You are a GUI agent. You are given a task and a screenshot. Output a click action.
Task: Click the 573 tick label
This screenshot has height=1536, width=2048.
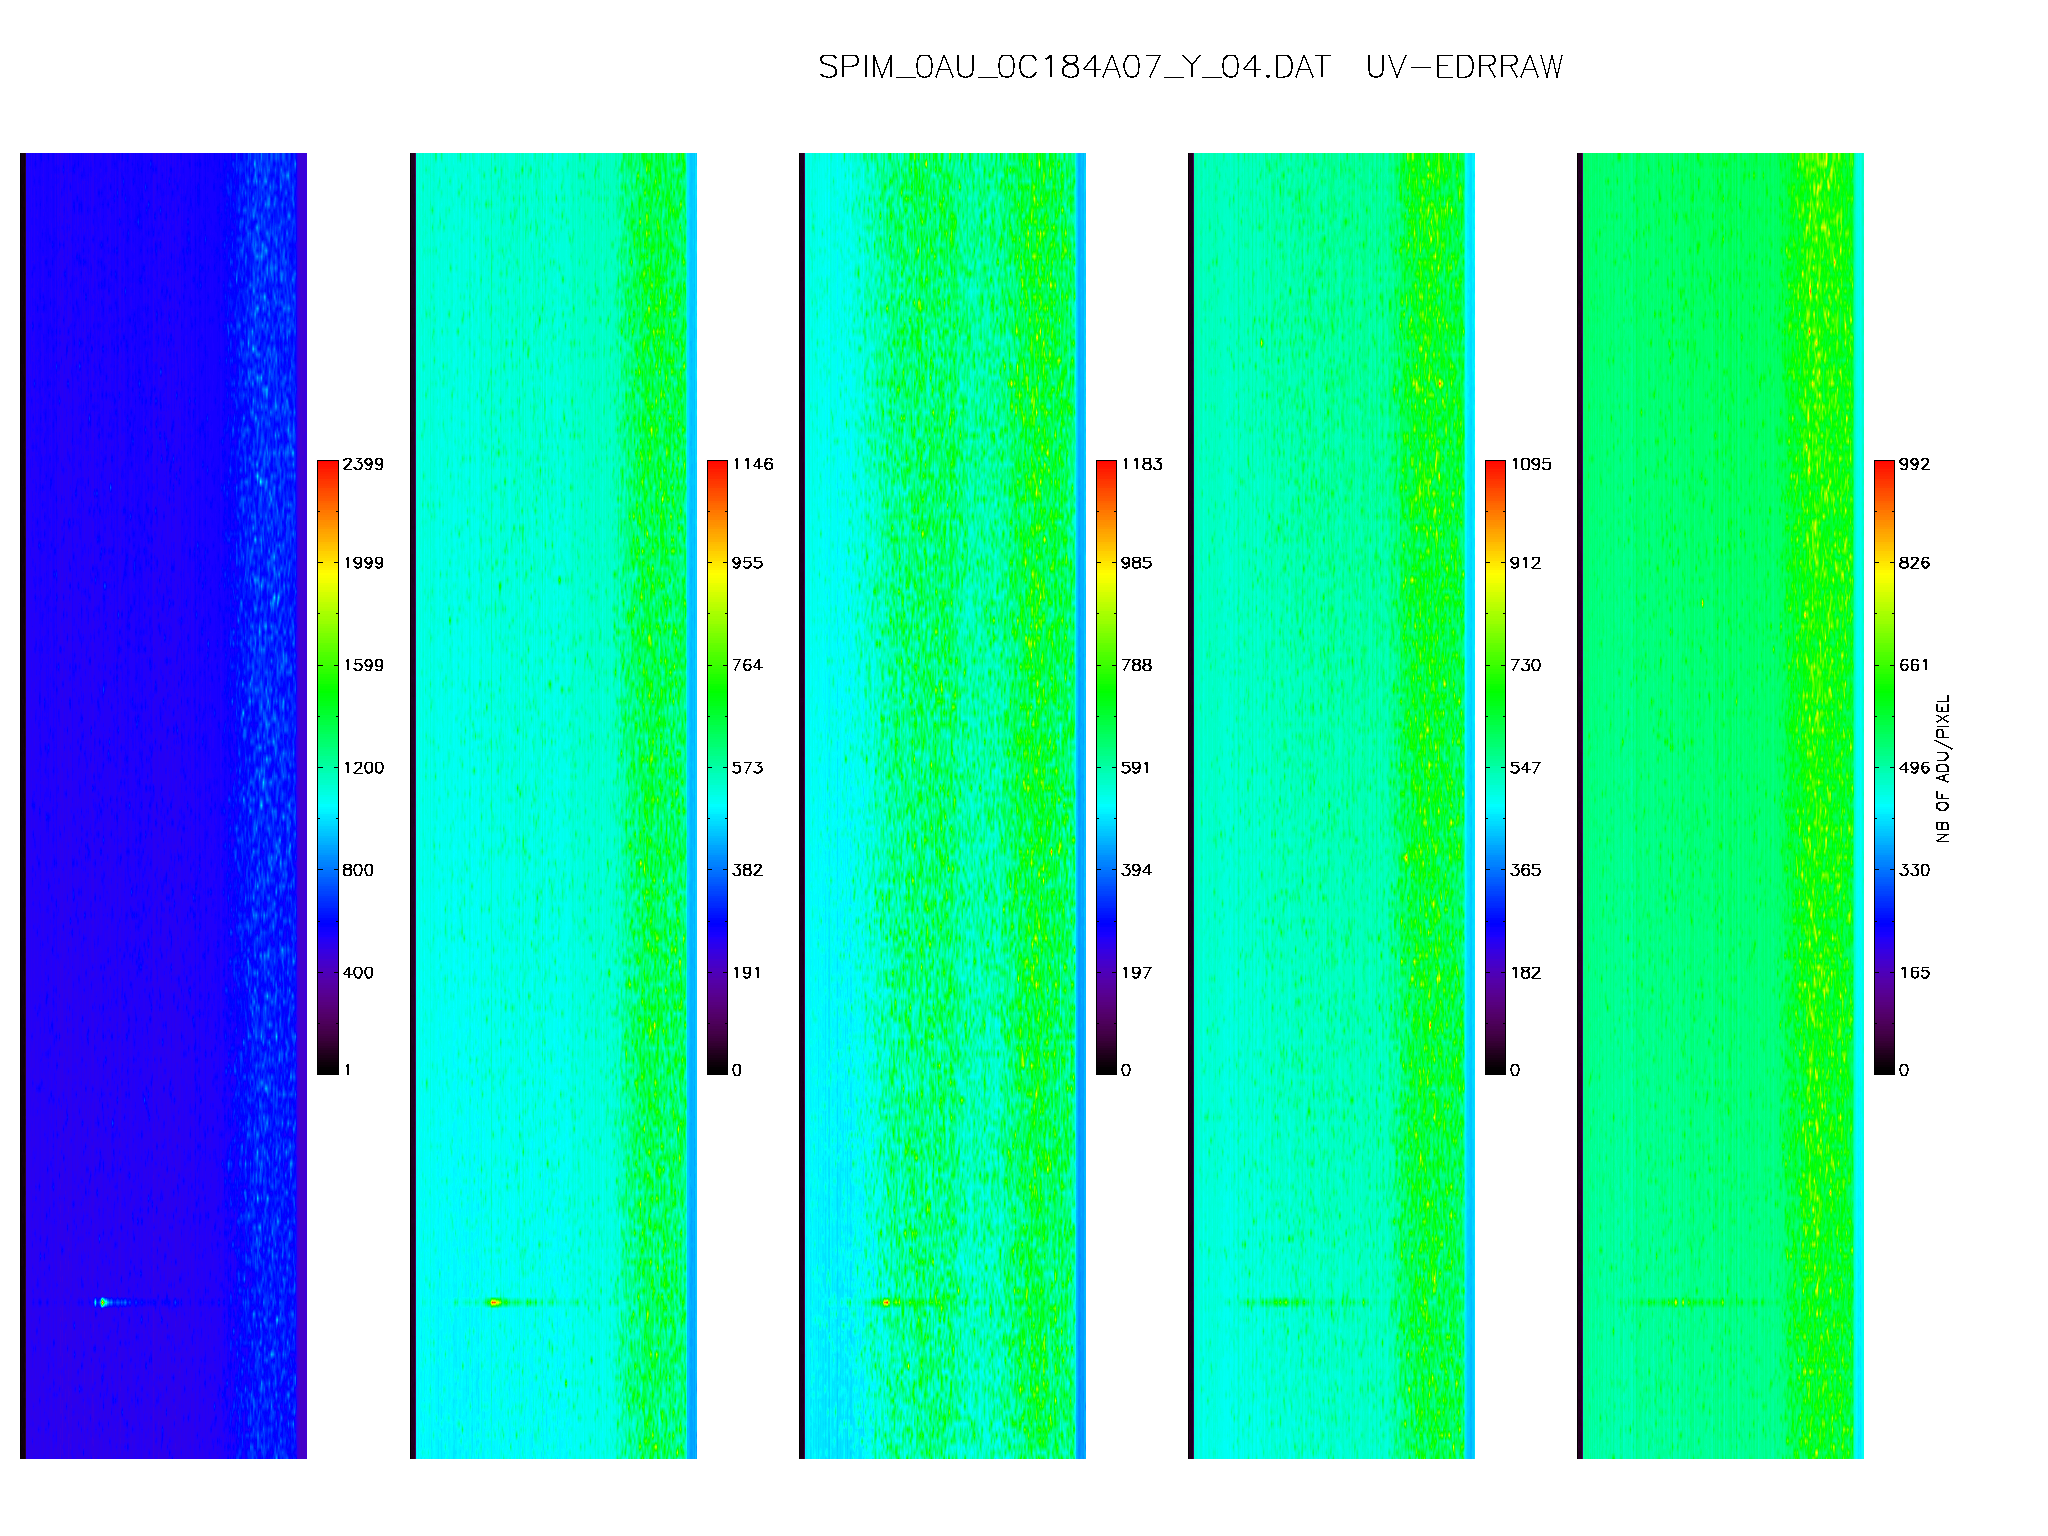tap(747, 768)
